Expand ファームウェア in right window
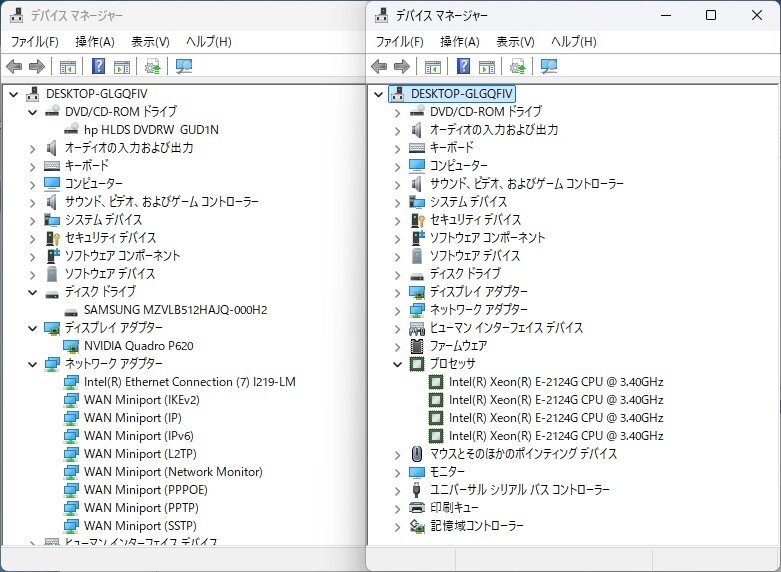Screen dimensions: 781x572 pyautogui.click(x=397, y=346)
